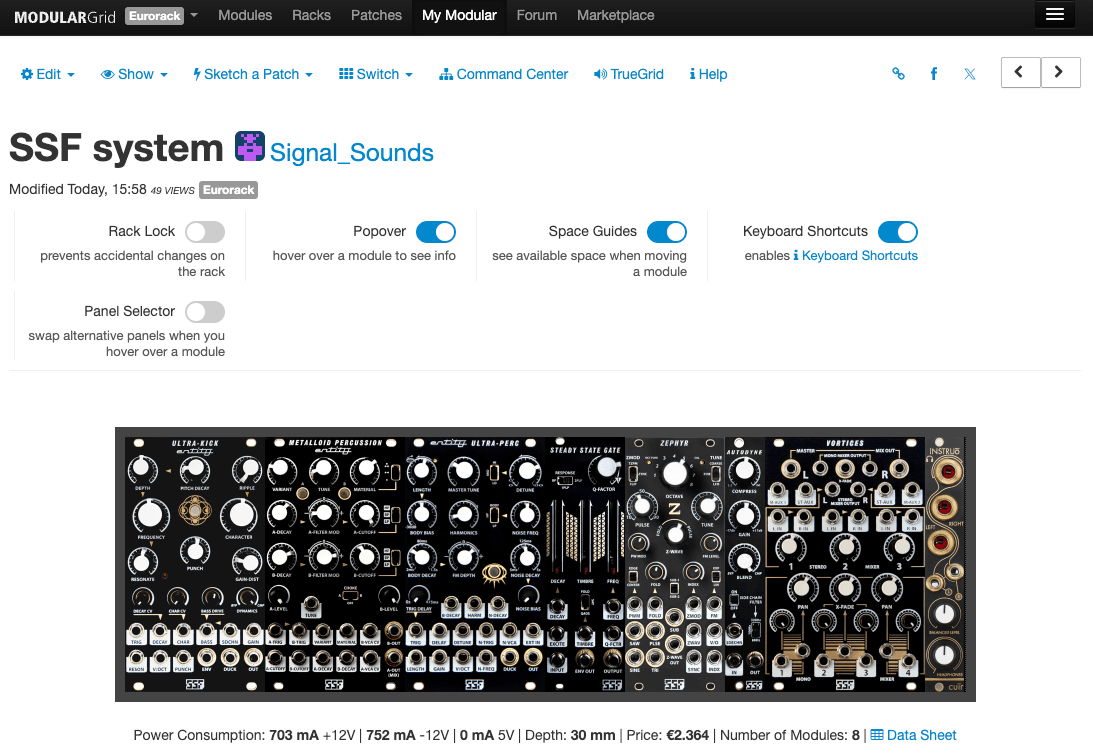Open the Switch dropdown
Viewport: 1093px width, 756px height.
(x=376, y=74)
